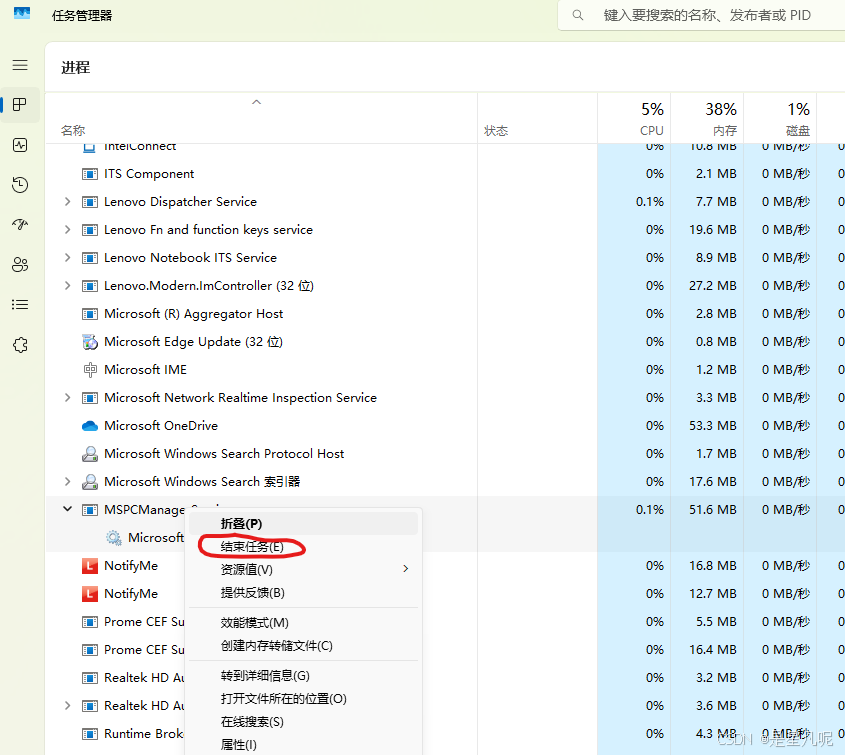Click the 53.3 MB memory cell
The image size is (845, 755).
pyautogui.click(x=708, y=426)
